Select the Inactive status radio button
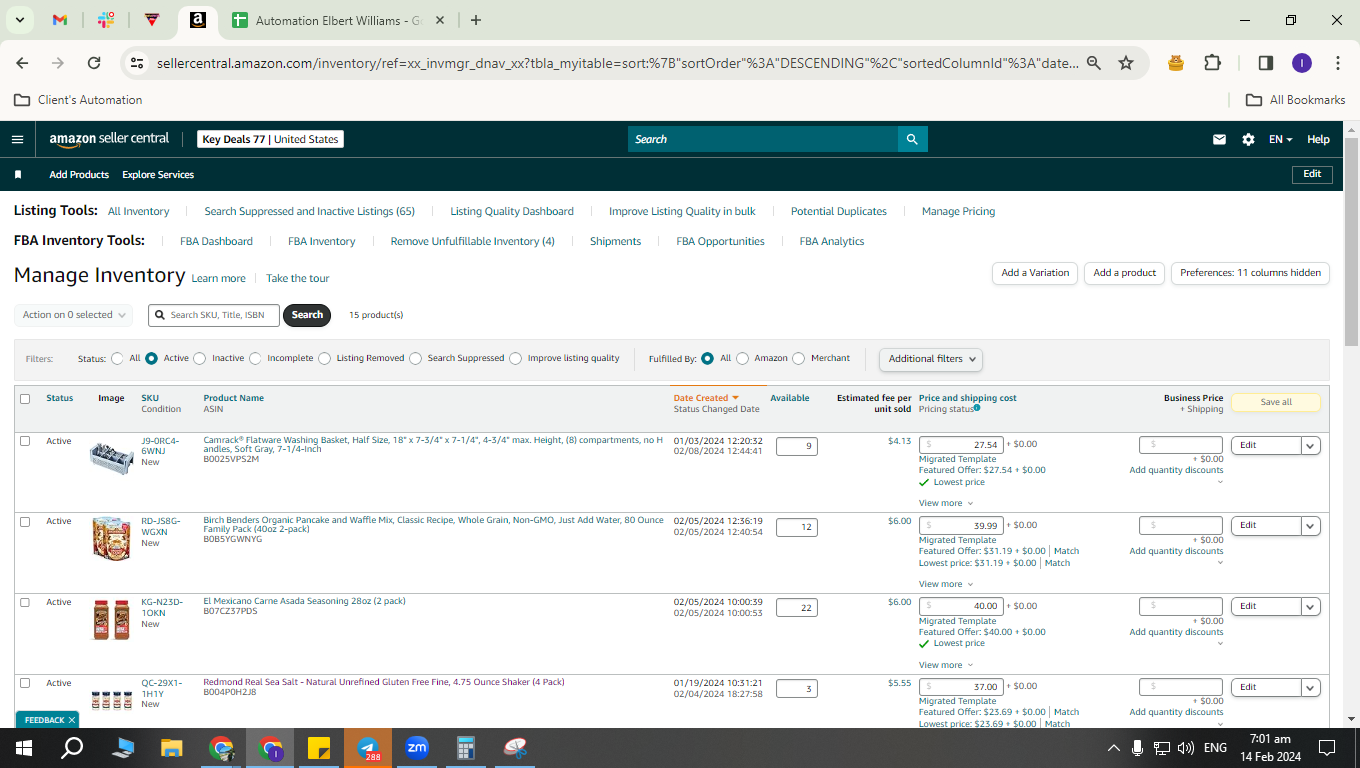The width and height of the screenshot is (1360, 768). point(200,358)
